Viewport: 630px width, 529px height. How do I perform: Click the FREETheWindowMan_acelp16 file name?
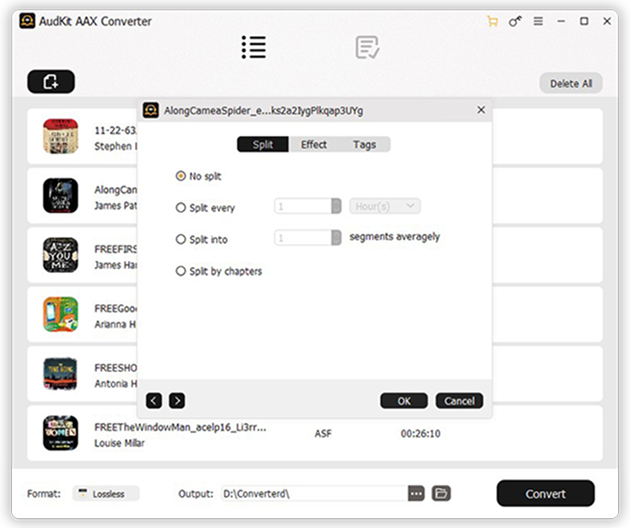(x=180, y=427)
